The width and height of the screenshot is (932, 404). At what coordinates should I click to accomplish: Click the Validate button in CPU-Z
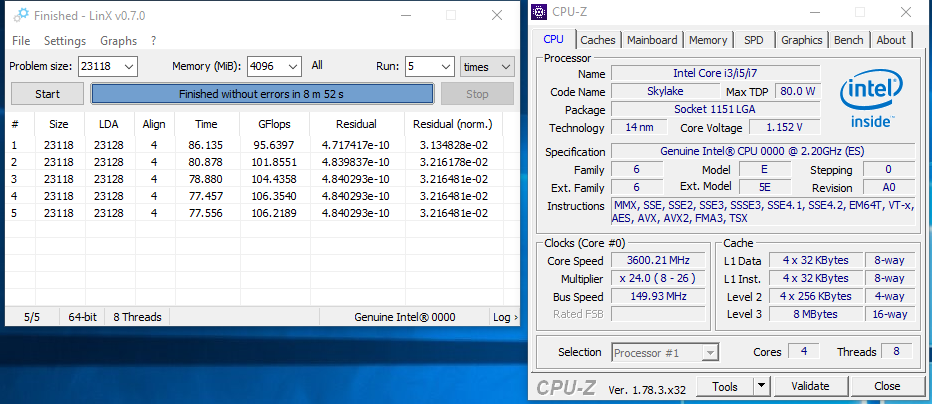tap(810, 386)
